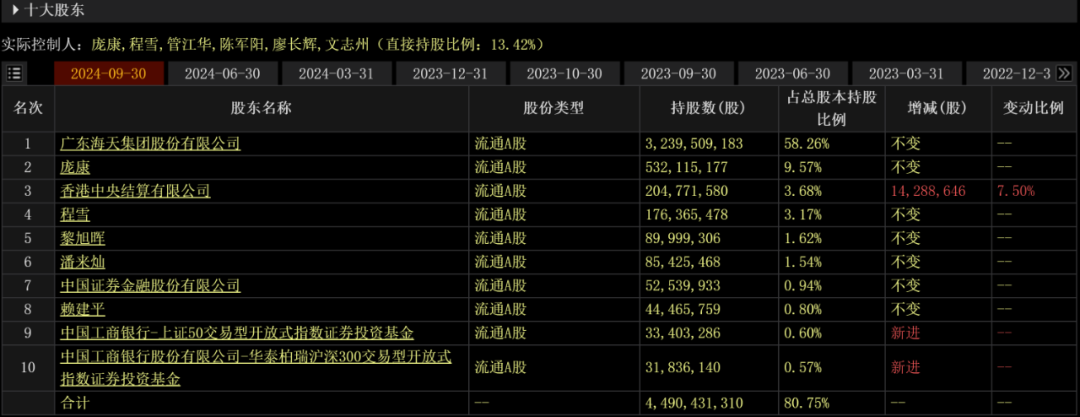Click the shareholder name 程雪
This screenshot has width=1080, height=417.
75,214
